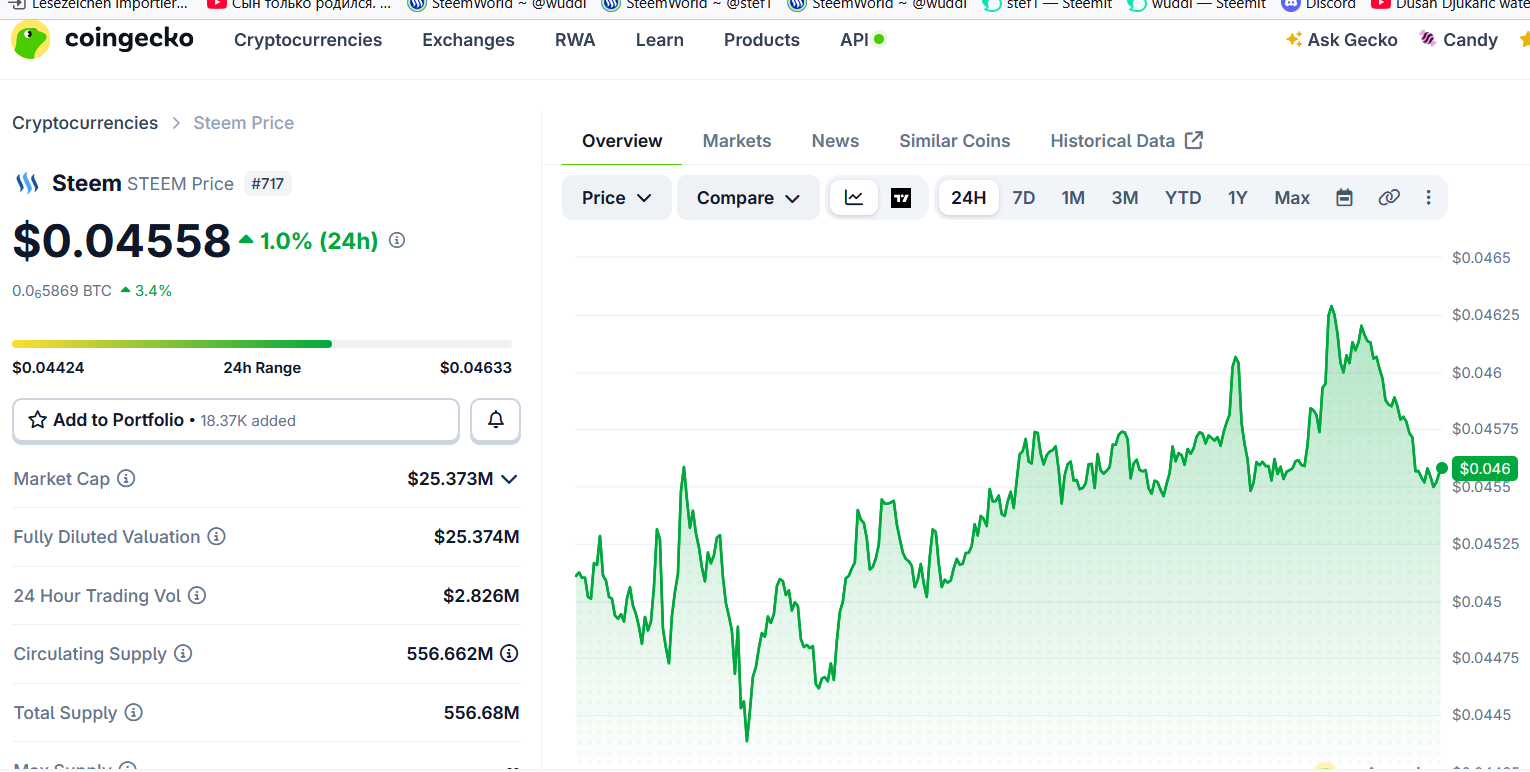Screen dimensions: 1530x772
Task: Click the coingecko wordmark text
Action: coord(129,40)
